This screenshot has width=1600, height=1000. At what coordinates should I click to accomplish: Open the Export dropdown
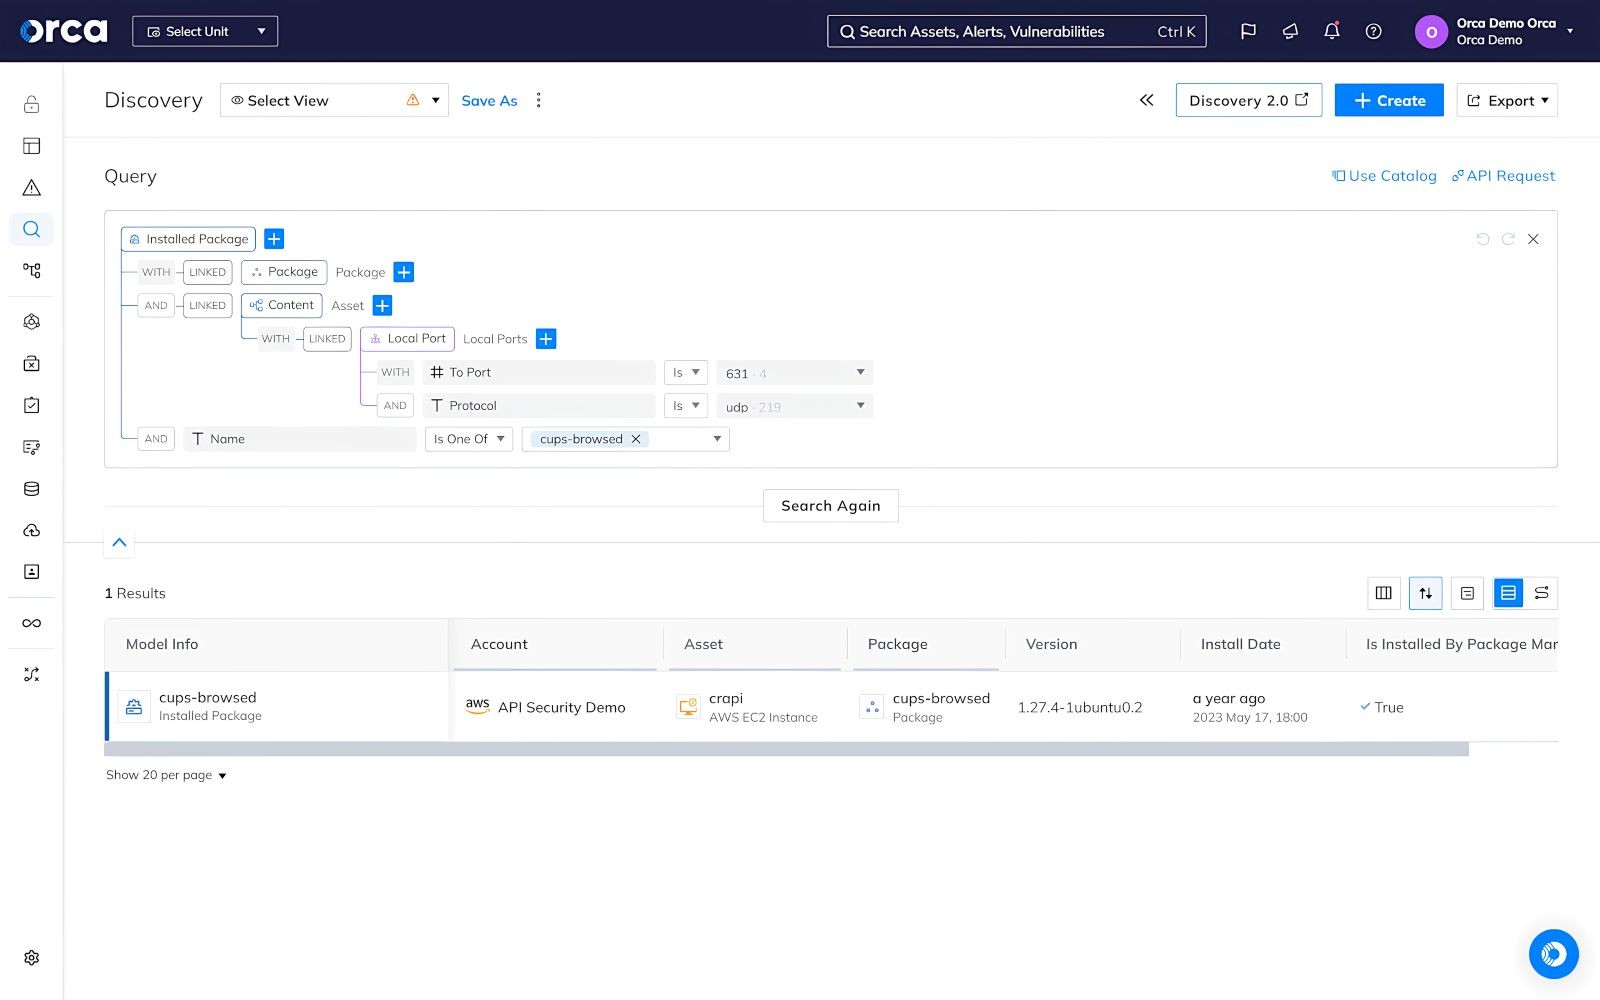(1507, 100)
